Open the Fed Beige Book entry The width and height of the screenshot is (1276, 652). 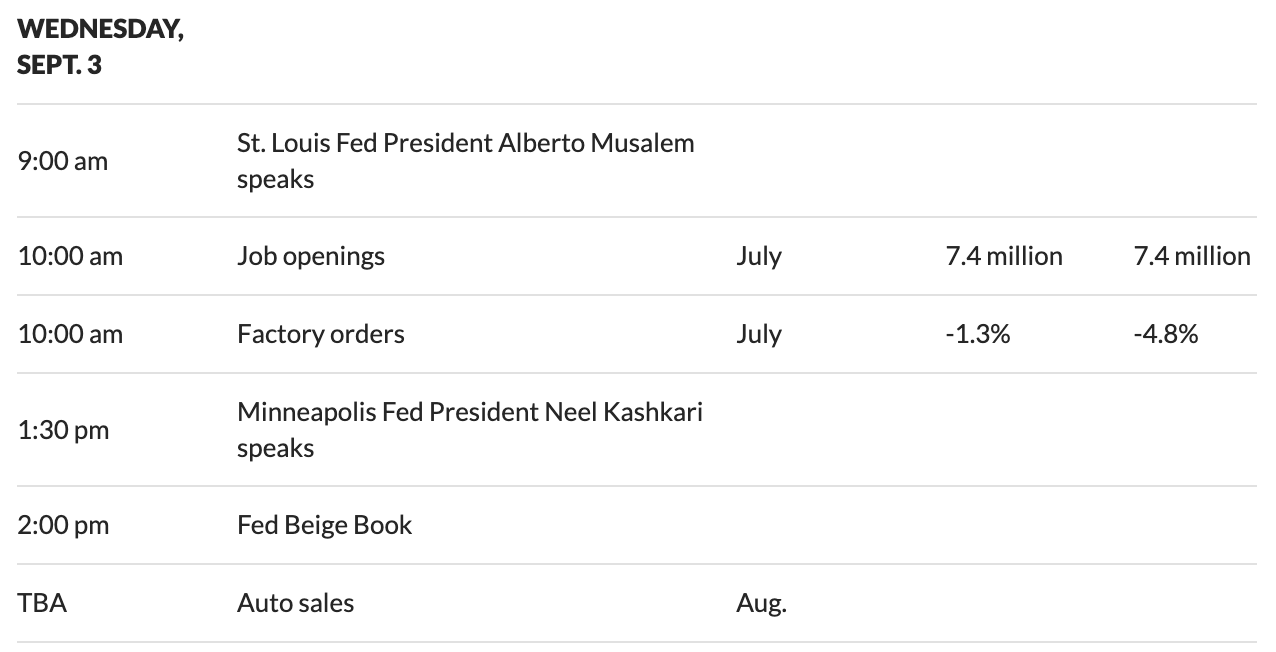tap(324, 525)
